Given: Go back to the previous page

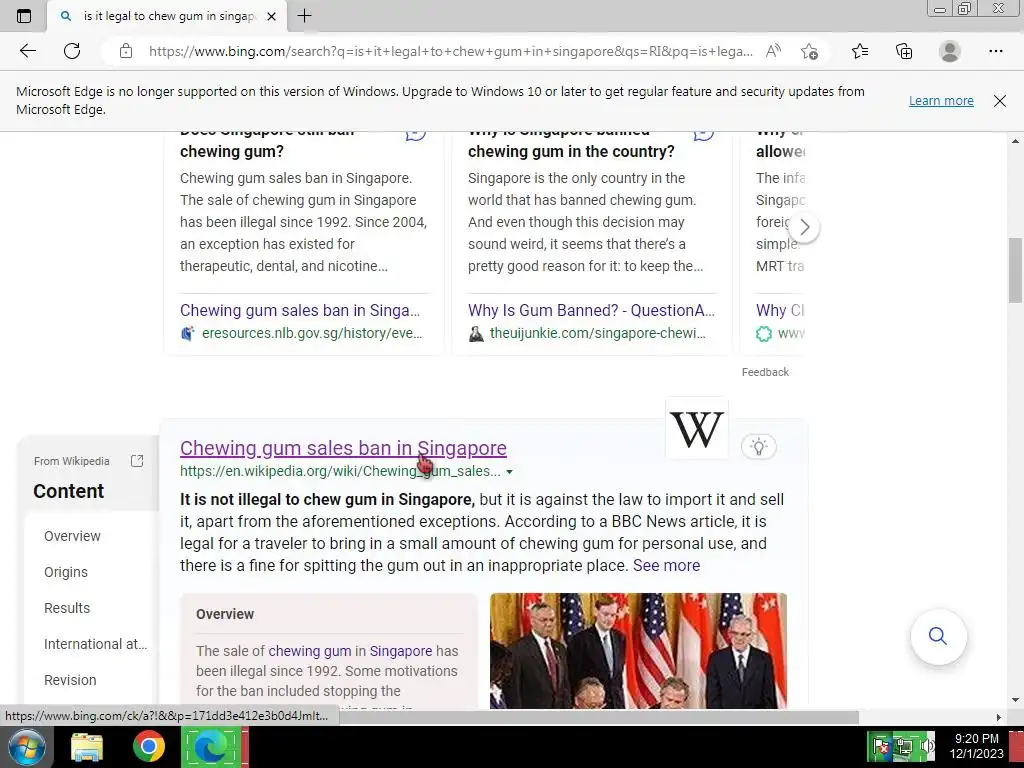Looking at the screenshot, I should click(27, 51).
